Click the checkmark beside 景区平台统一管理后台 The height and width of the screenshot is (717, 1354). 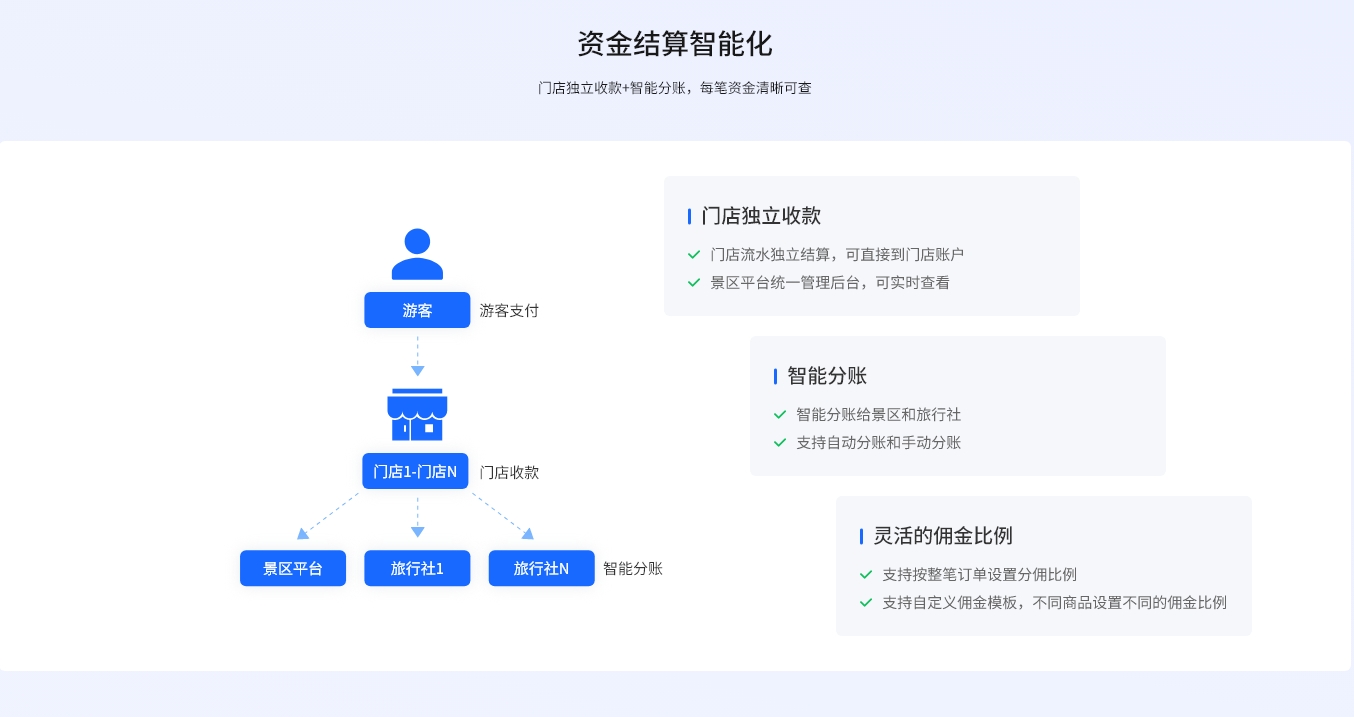click(694, 283)
